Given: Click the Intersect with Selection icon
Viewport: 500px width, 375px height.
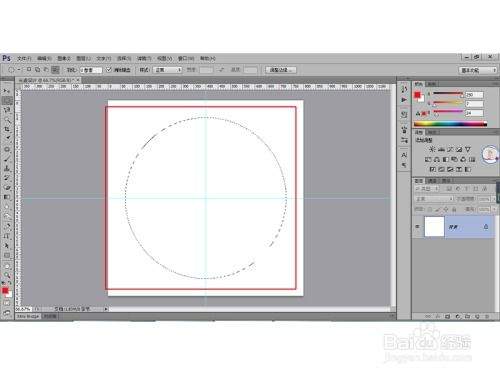Looking at the screenshot, I should [55, 70].
